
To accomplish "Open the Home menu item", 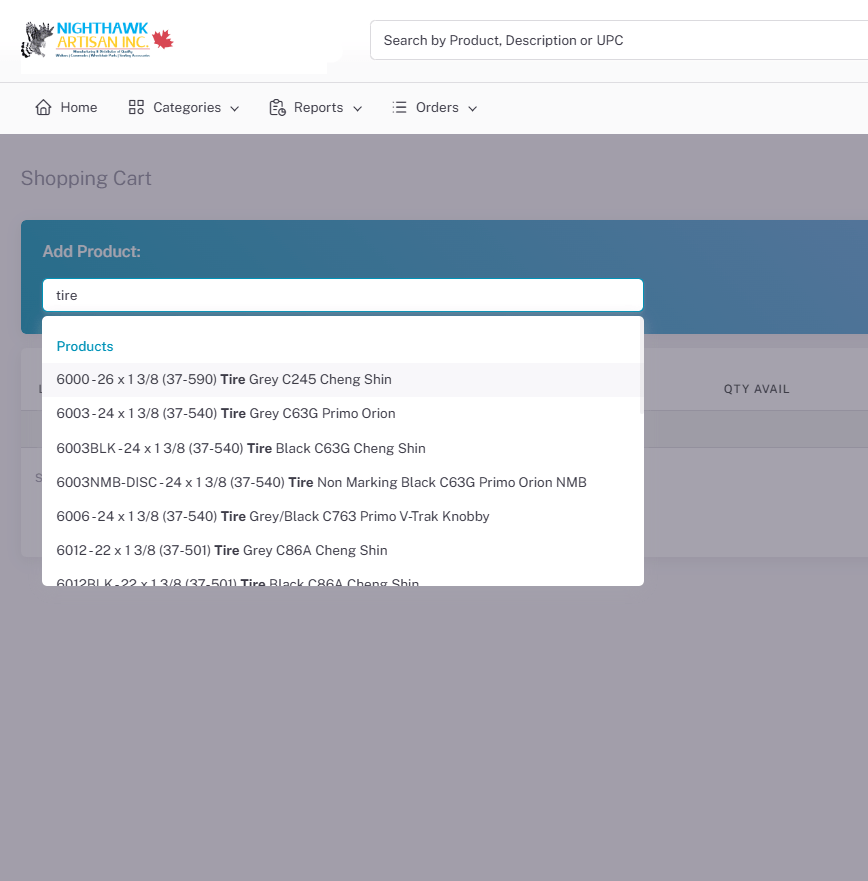I will (x=78, y=107).
